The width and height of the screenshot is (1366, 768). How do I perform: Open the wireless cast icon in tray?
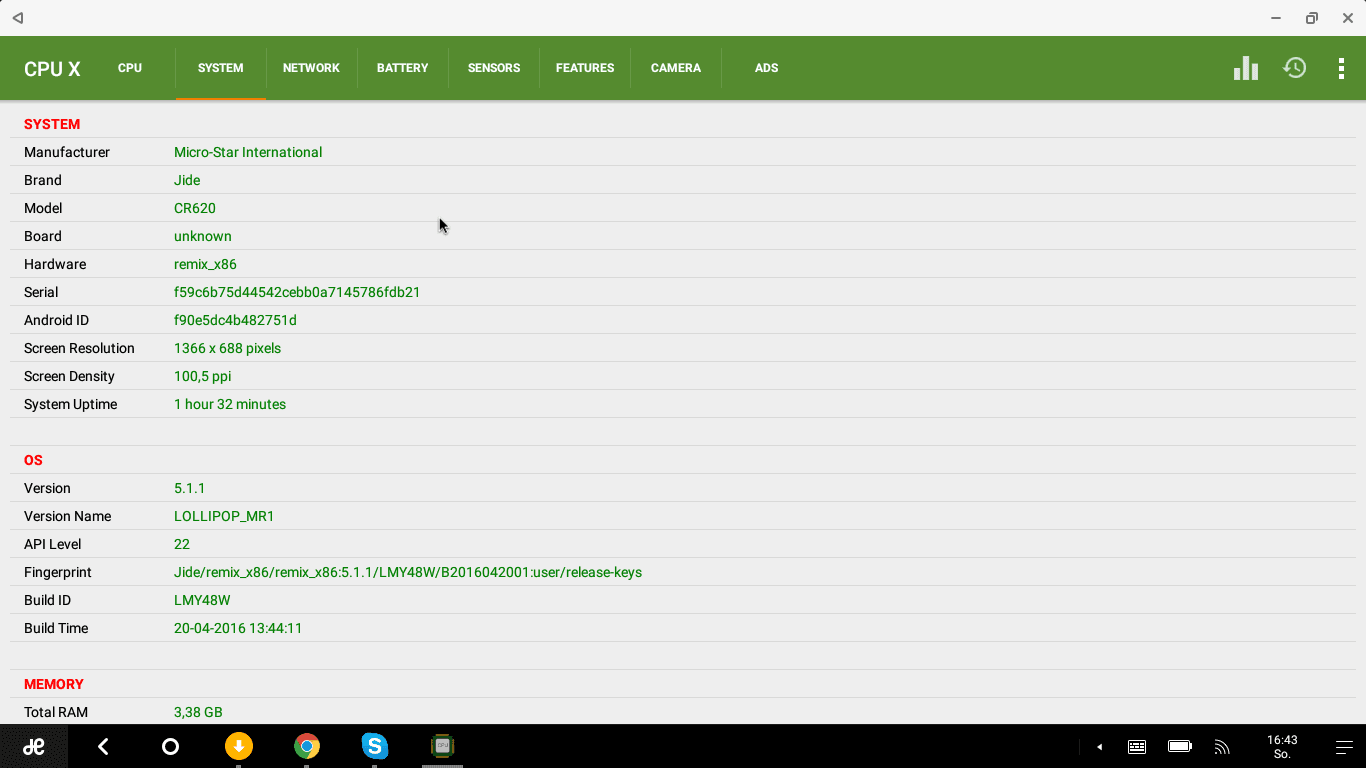1221,747
